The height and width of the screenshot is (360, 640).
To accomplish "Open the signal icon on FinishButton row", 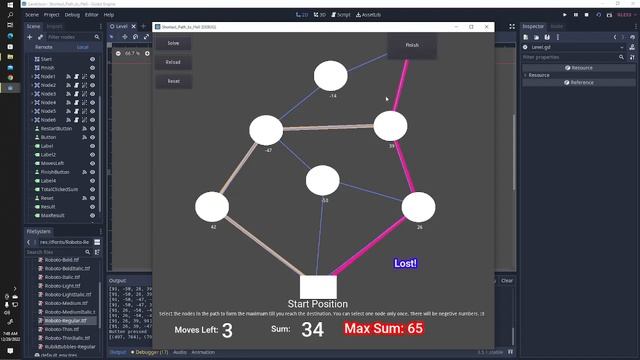I will [x=84, y=172].
